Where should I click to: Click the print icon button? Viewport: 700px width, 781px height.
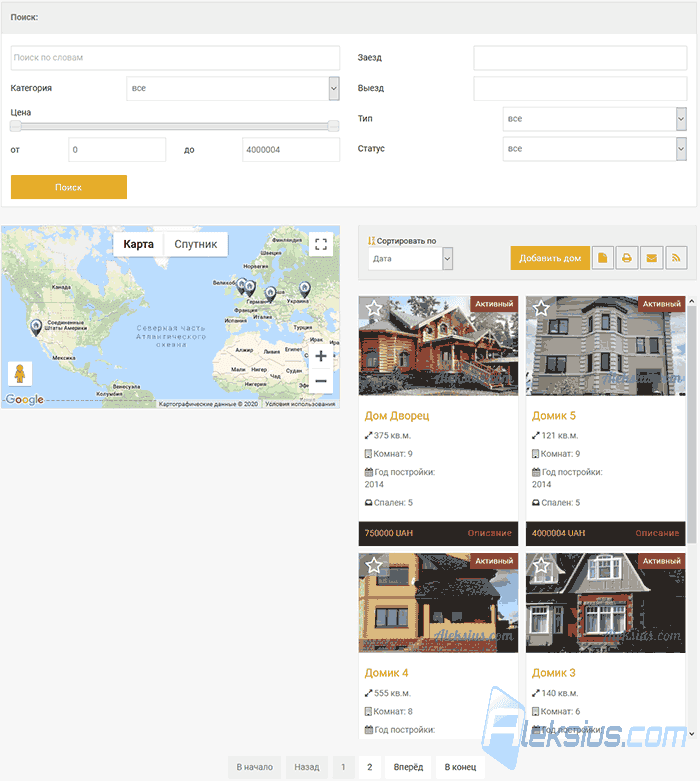627,258
